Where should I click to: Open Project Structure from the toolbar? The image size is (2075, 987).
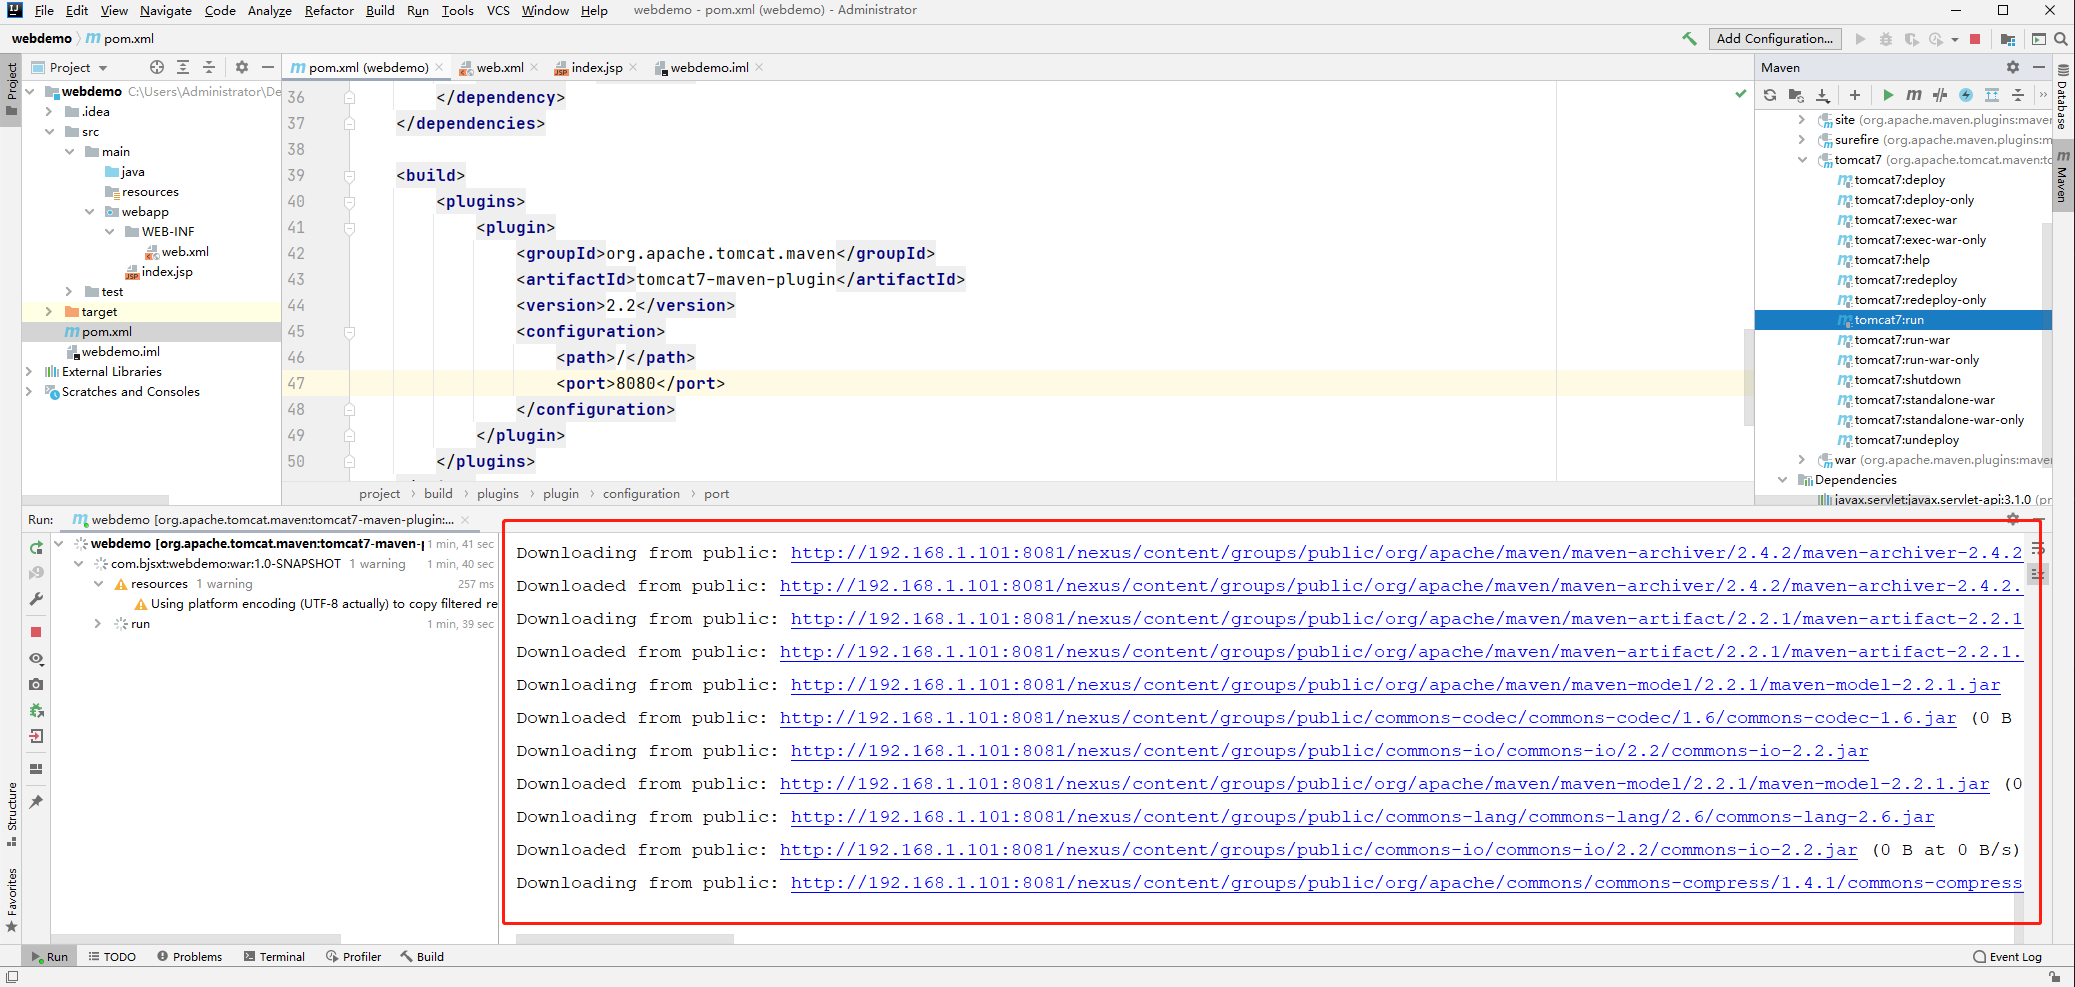(x=2007, y=39)
